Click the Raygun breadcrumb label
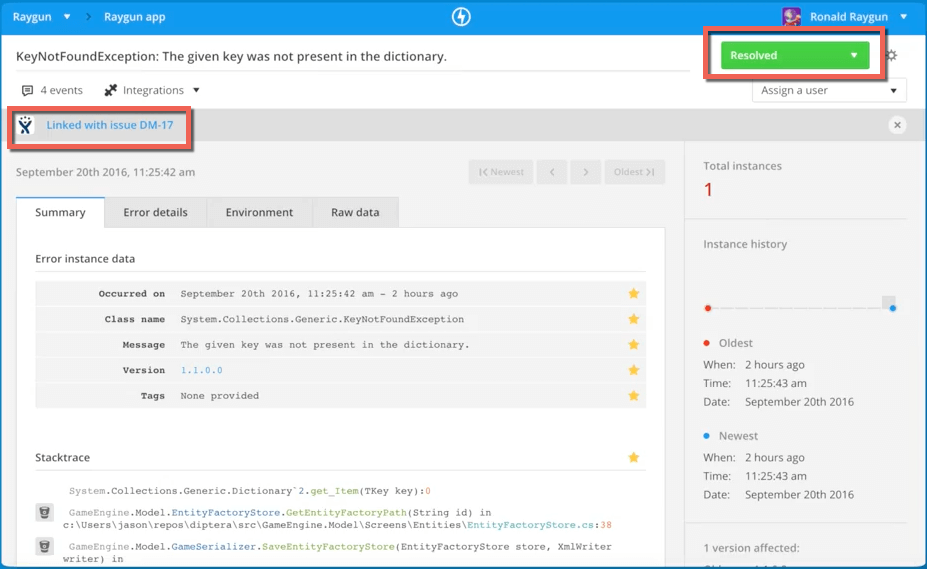Screen dimensions: 927x569 (32, 17)
